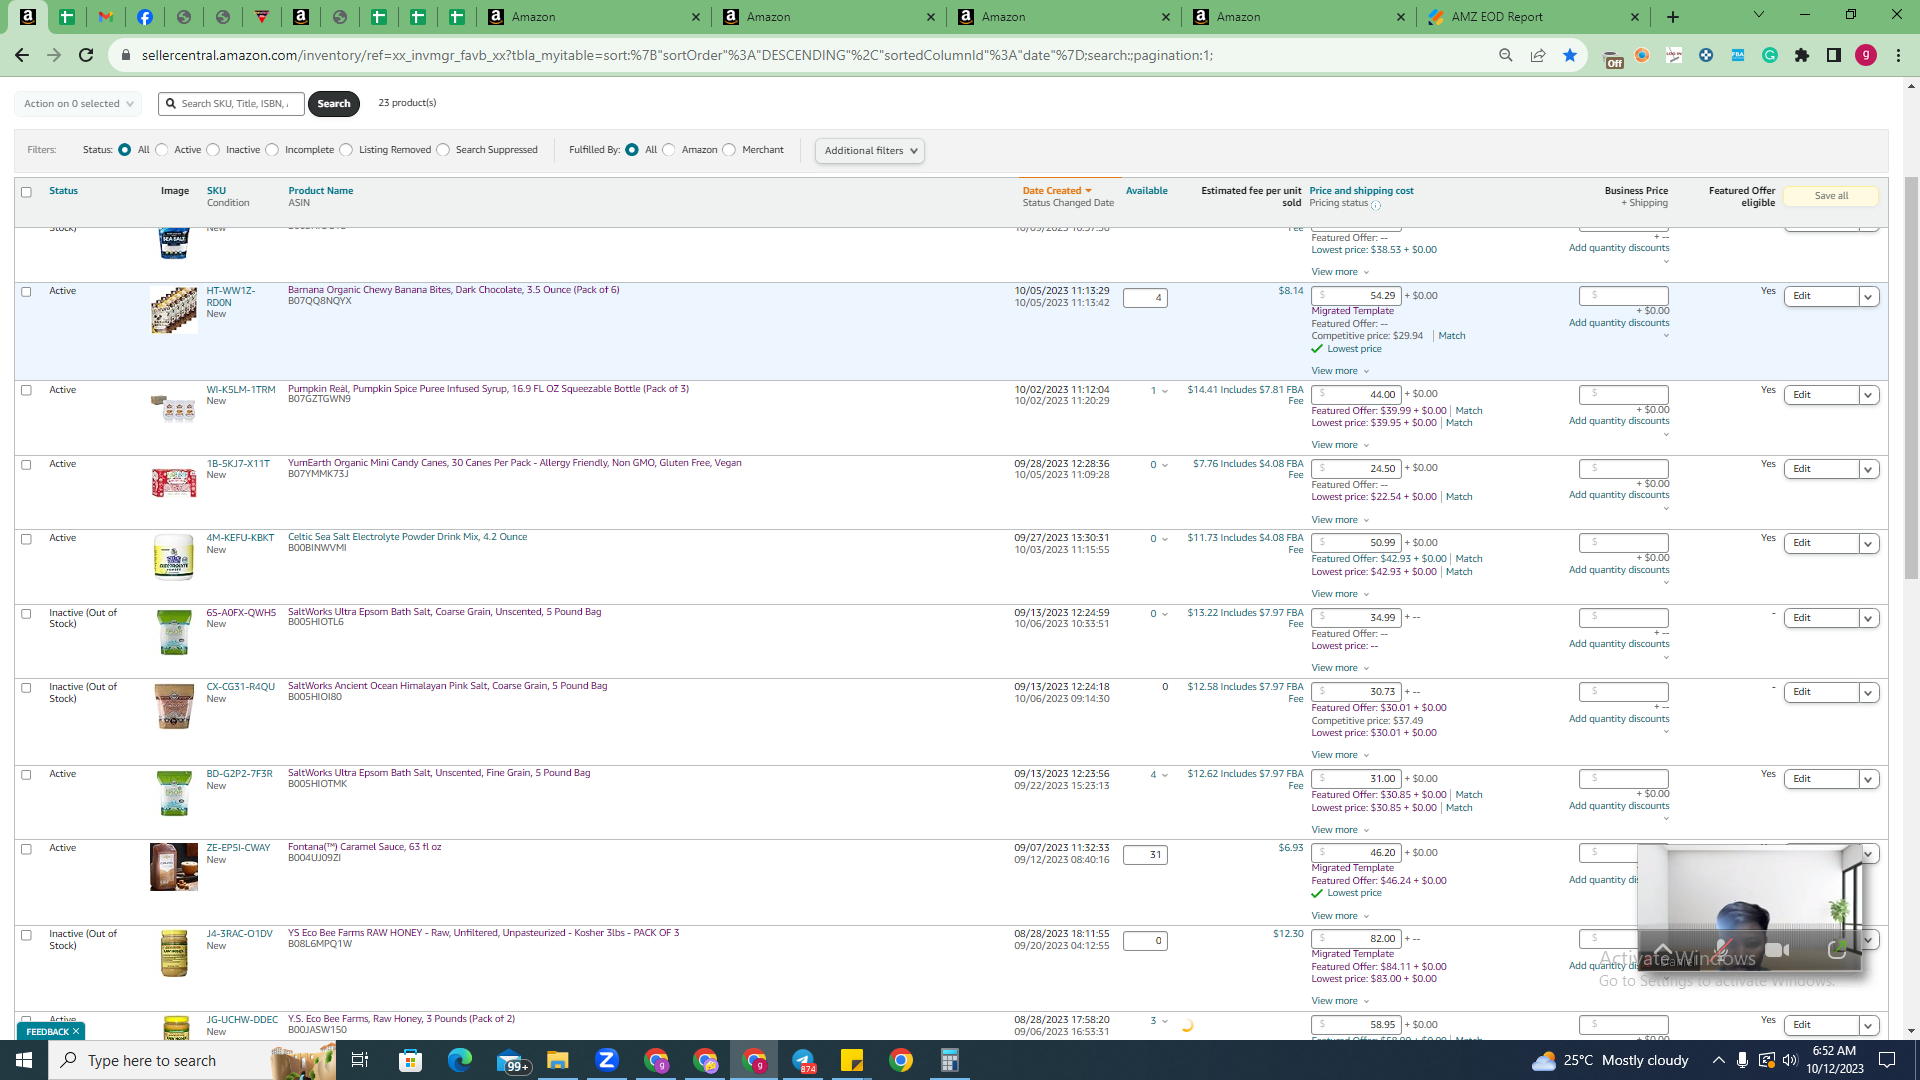Check the Pumpkin Spice Syrup row checkbox
The width and height of the screenshot is (1920, 1080).
point(26,390)
